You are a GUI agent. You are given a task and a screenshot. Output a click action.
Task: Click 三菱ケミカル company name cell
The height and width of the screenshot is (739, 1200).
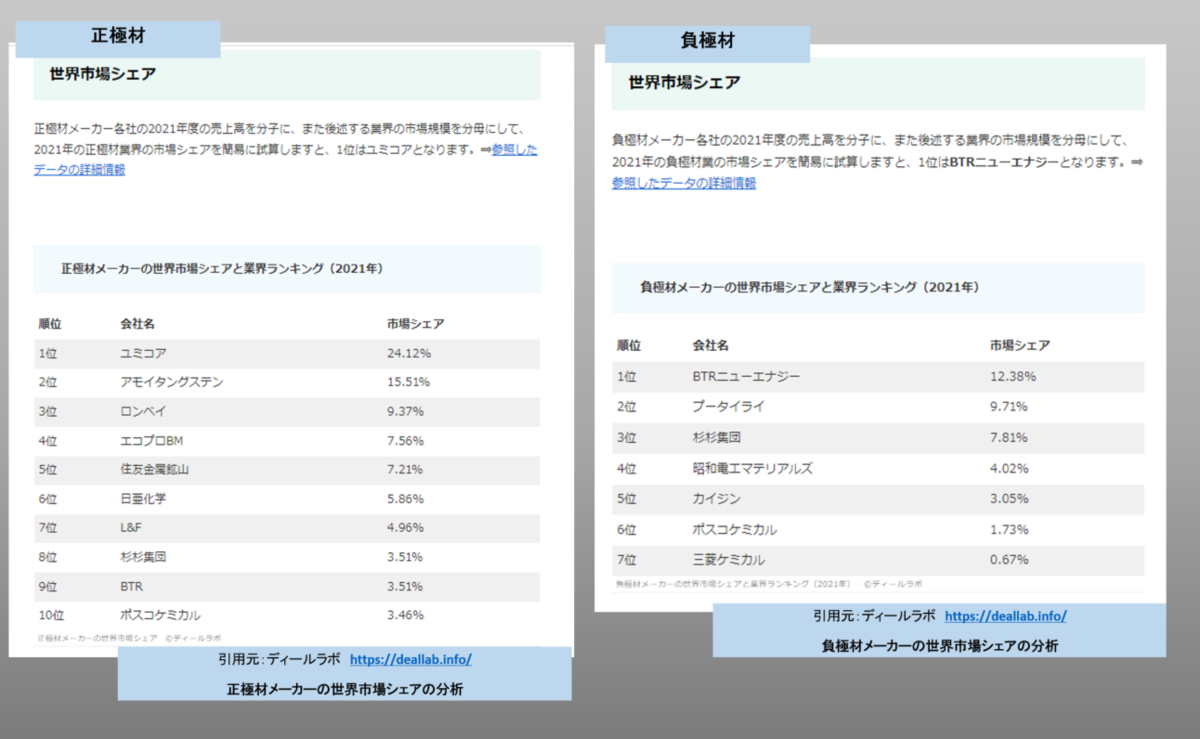[729, 559]
